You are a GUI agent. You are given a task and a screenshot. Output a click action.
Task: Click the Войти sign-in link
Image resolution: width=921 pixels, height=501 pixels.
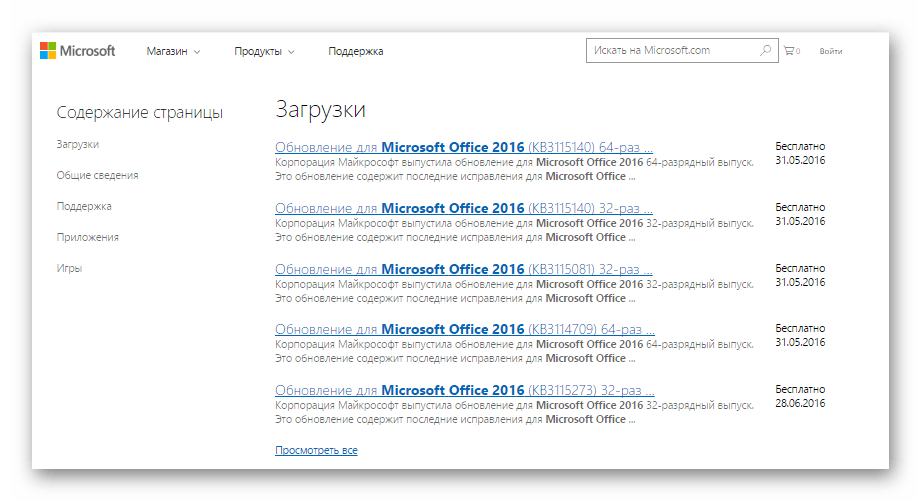click(x=830, y=51)
